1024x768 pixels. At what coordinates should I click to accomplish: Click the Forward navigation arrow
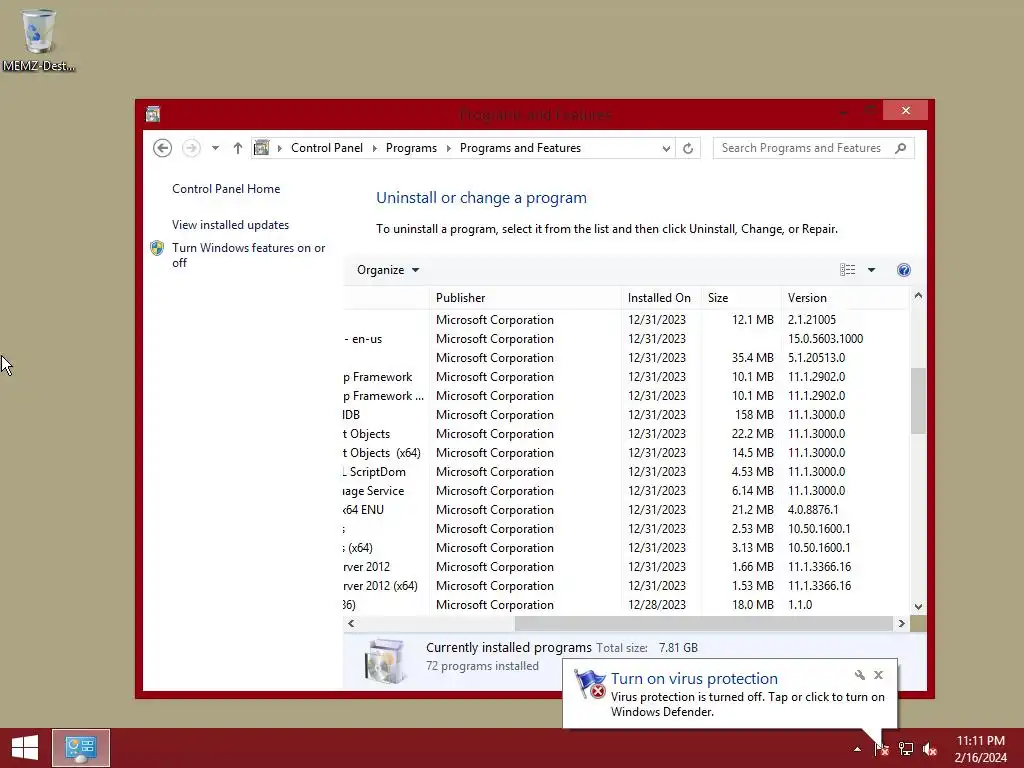coord(191,148)
